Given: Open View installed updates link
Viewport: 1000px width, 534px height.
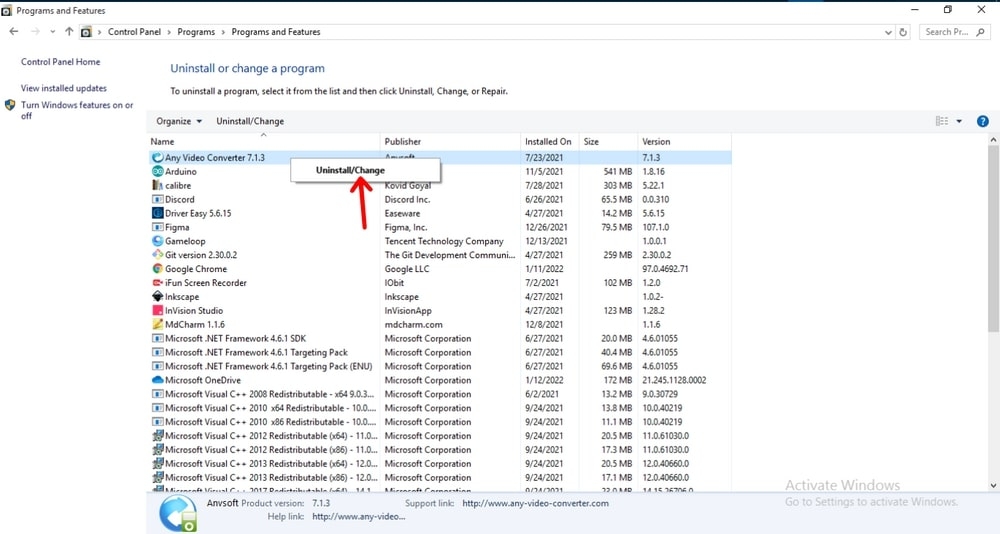Looking at the screenshot, I should click(64, 88).
